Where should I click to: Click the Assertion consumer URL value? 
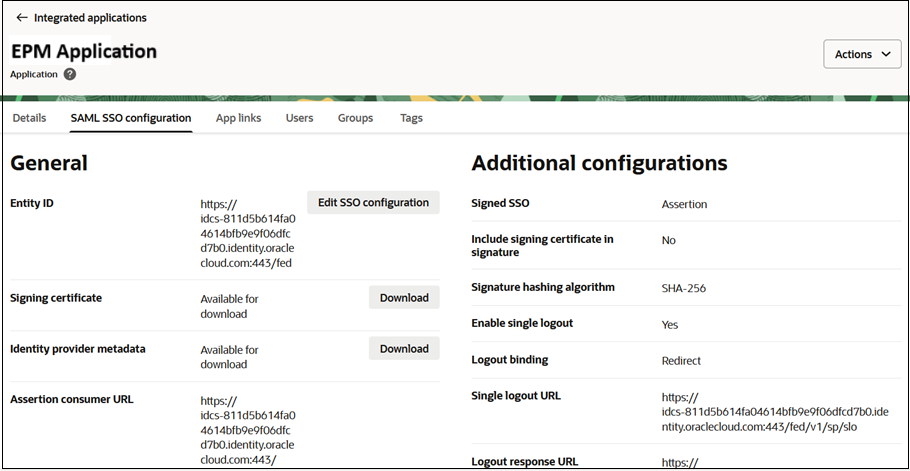pos(248,430)
